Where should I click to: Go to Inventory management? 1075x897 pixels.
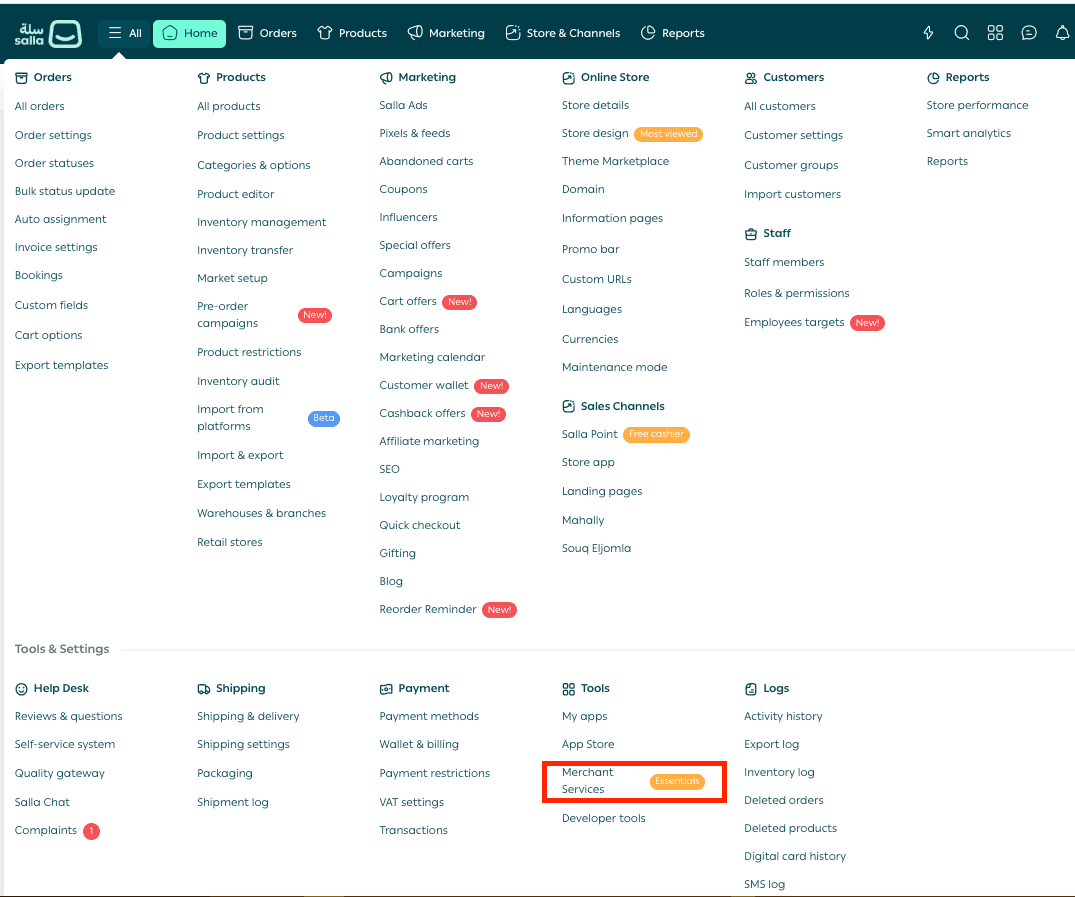(x=261, y=222)
